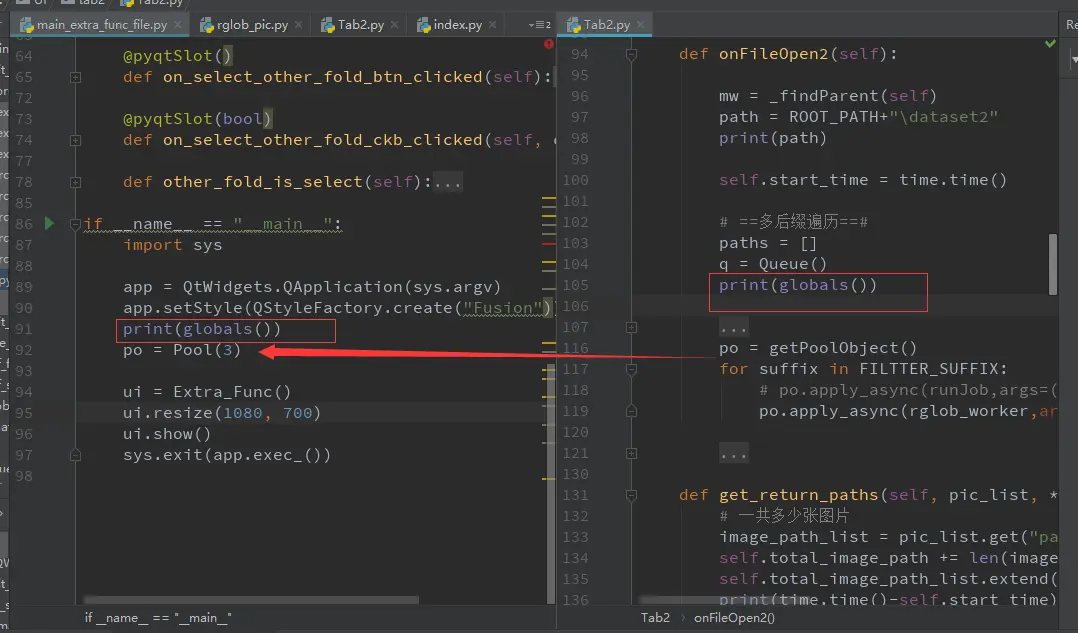
Task: Click right editor vertical scrollbar thumb
Action: [1053, 265]
